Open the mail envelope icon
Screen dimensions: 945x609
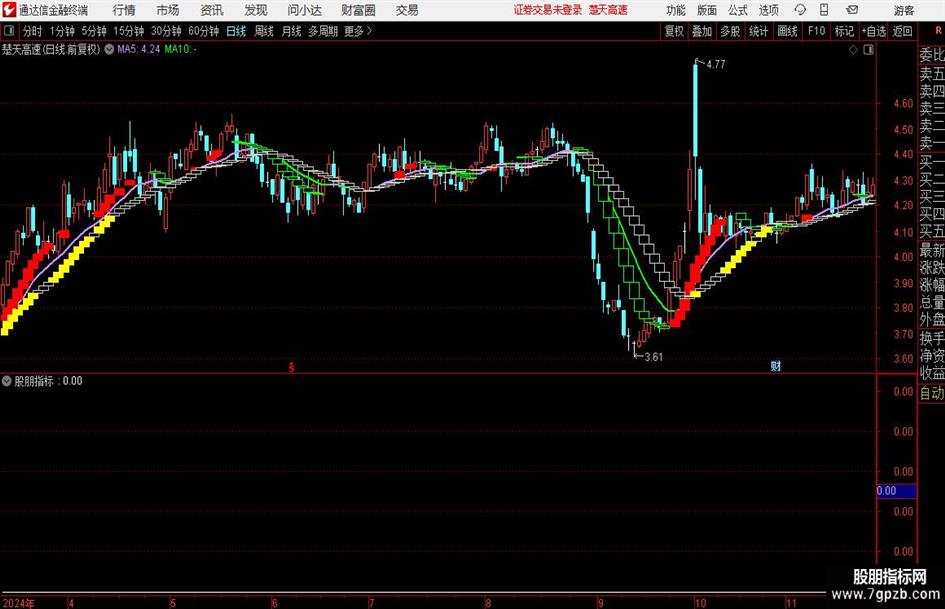(x=852, y=10)
